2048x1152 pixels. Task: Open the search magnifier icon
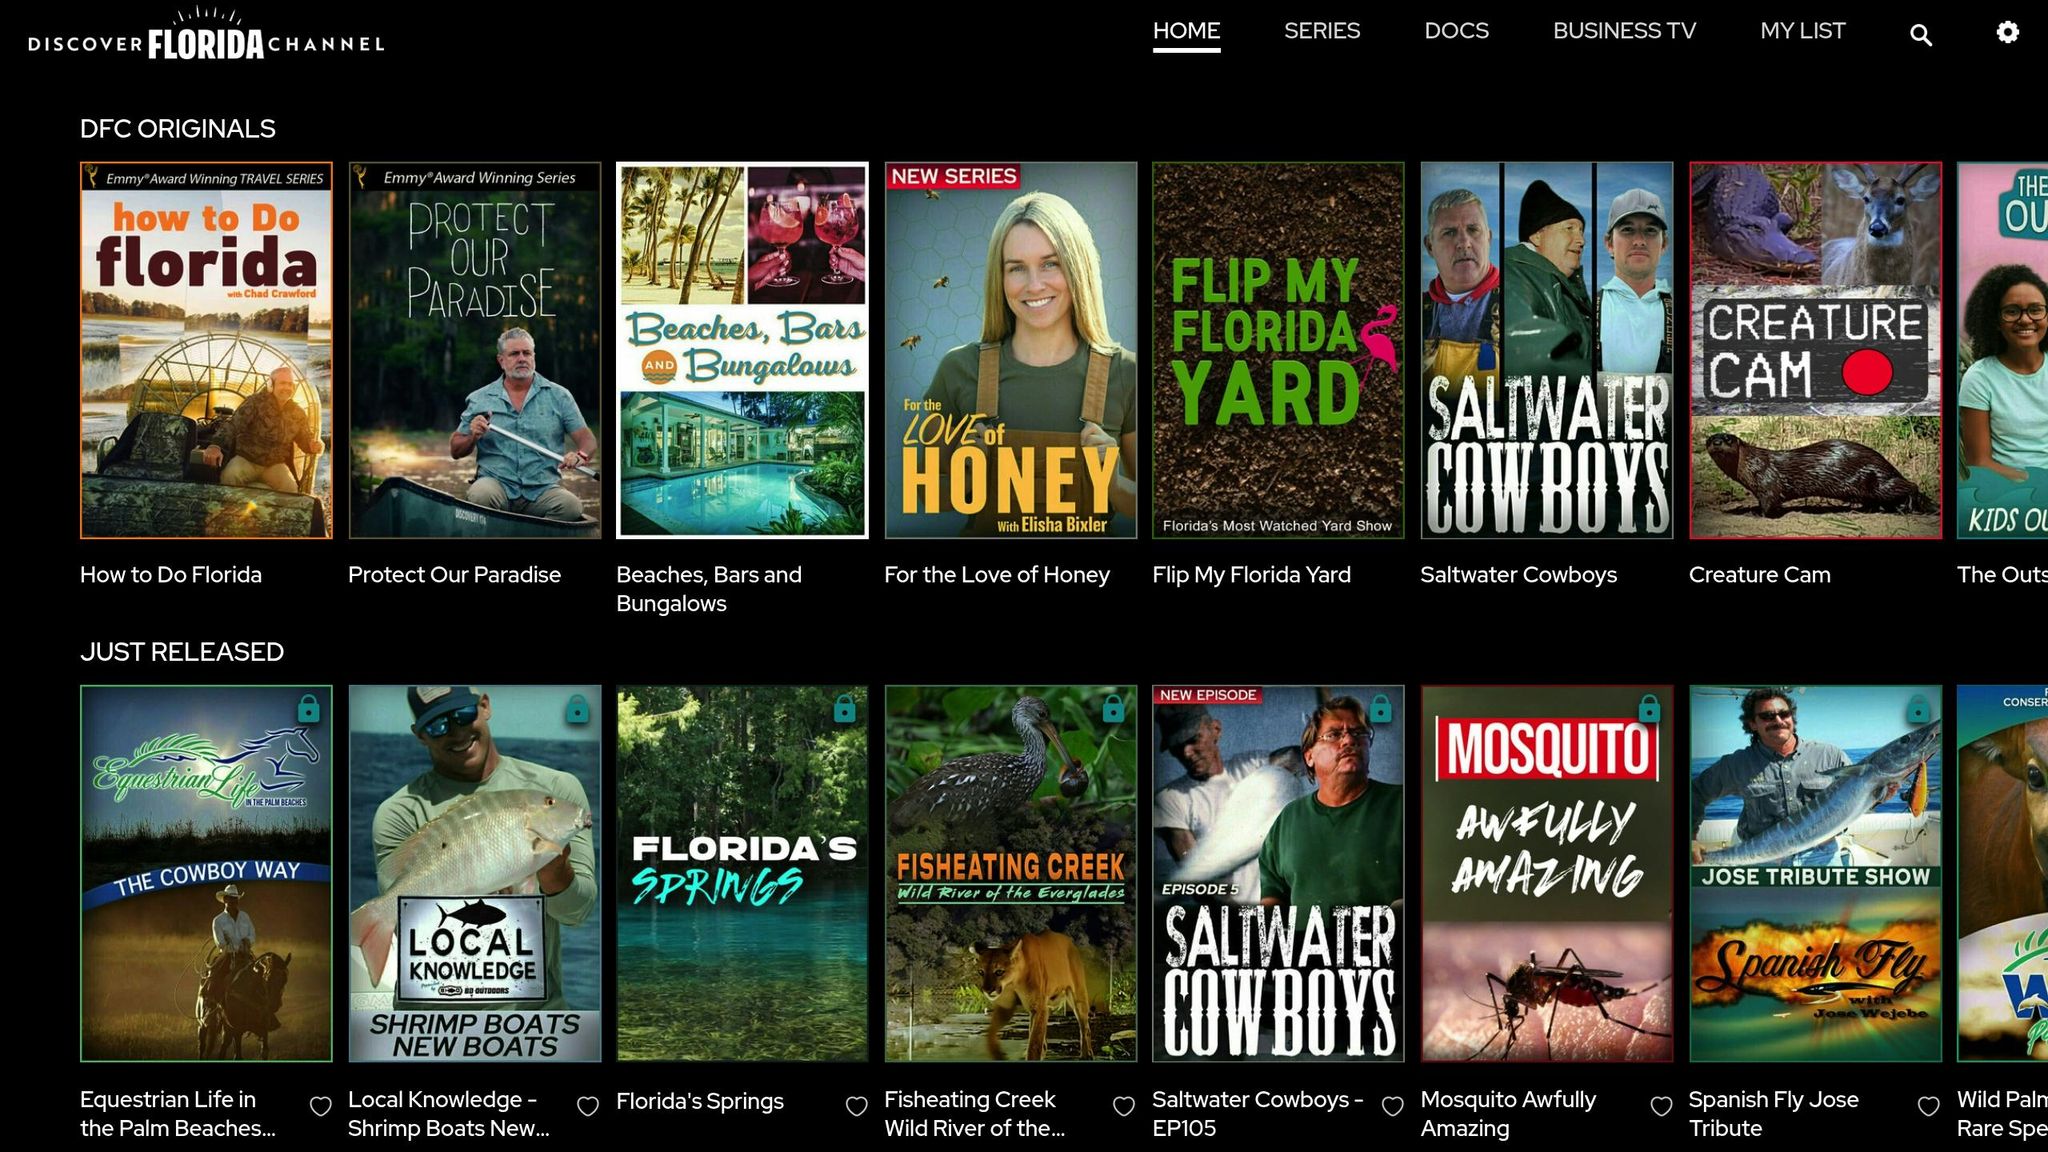point(1920,35)
